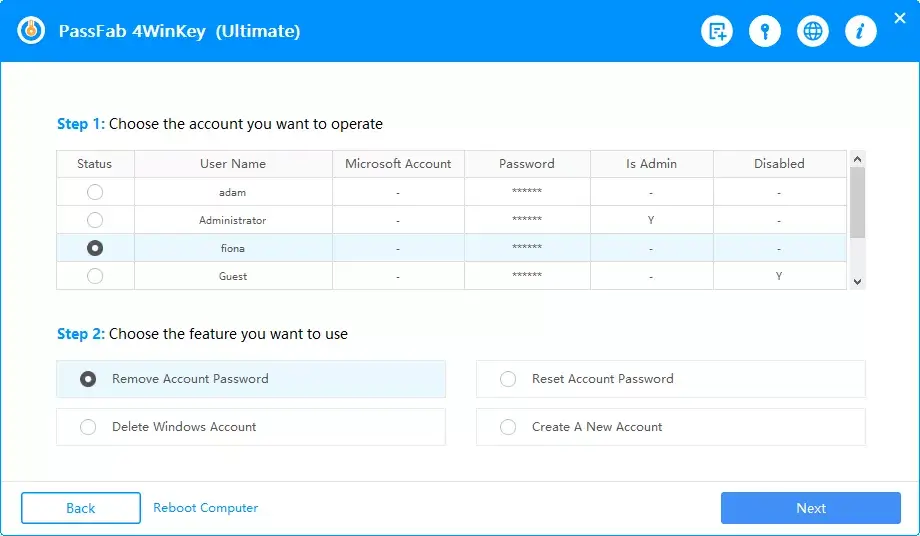This screenshot has width=920, height=536.
Task: Select the adam account radio button
Action: [x=95, y=192]
